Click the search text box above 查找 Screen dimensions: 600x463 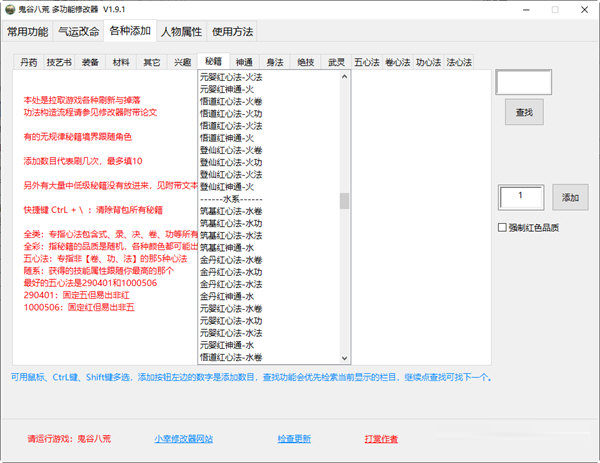[523, 82]
